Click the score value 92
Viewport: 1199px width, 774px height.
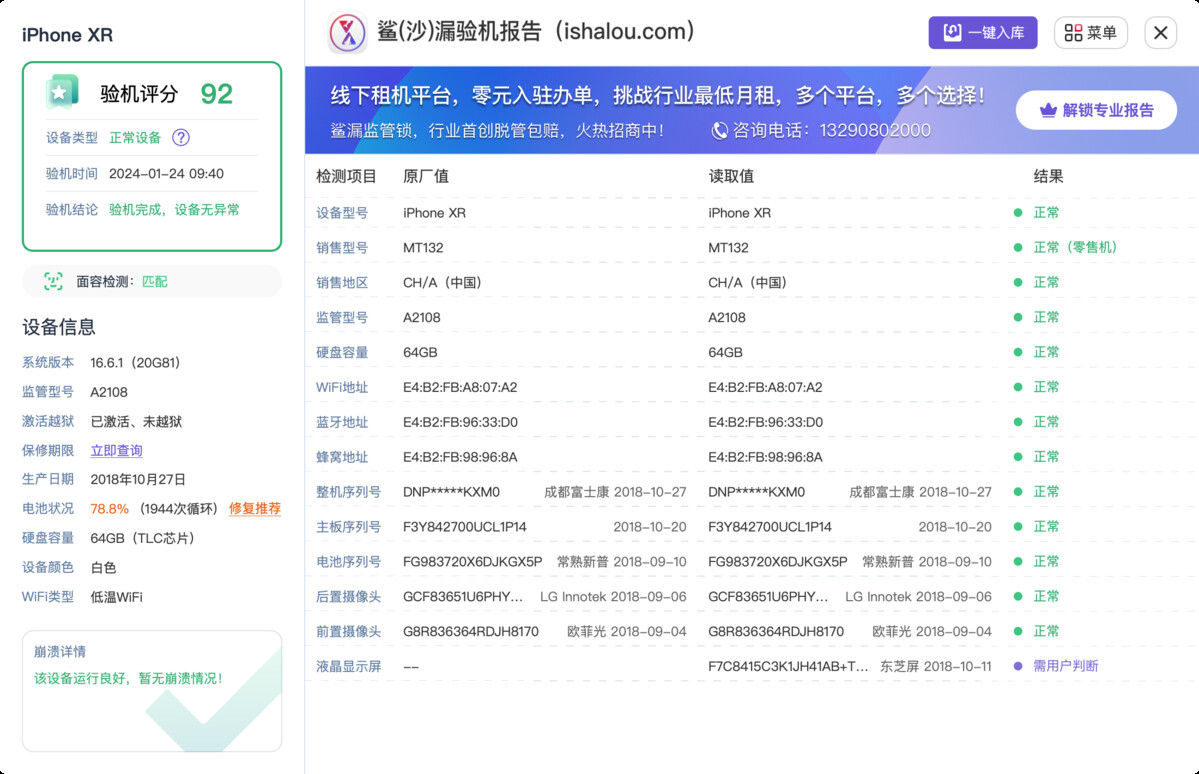pos(216,93)
